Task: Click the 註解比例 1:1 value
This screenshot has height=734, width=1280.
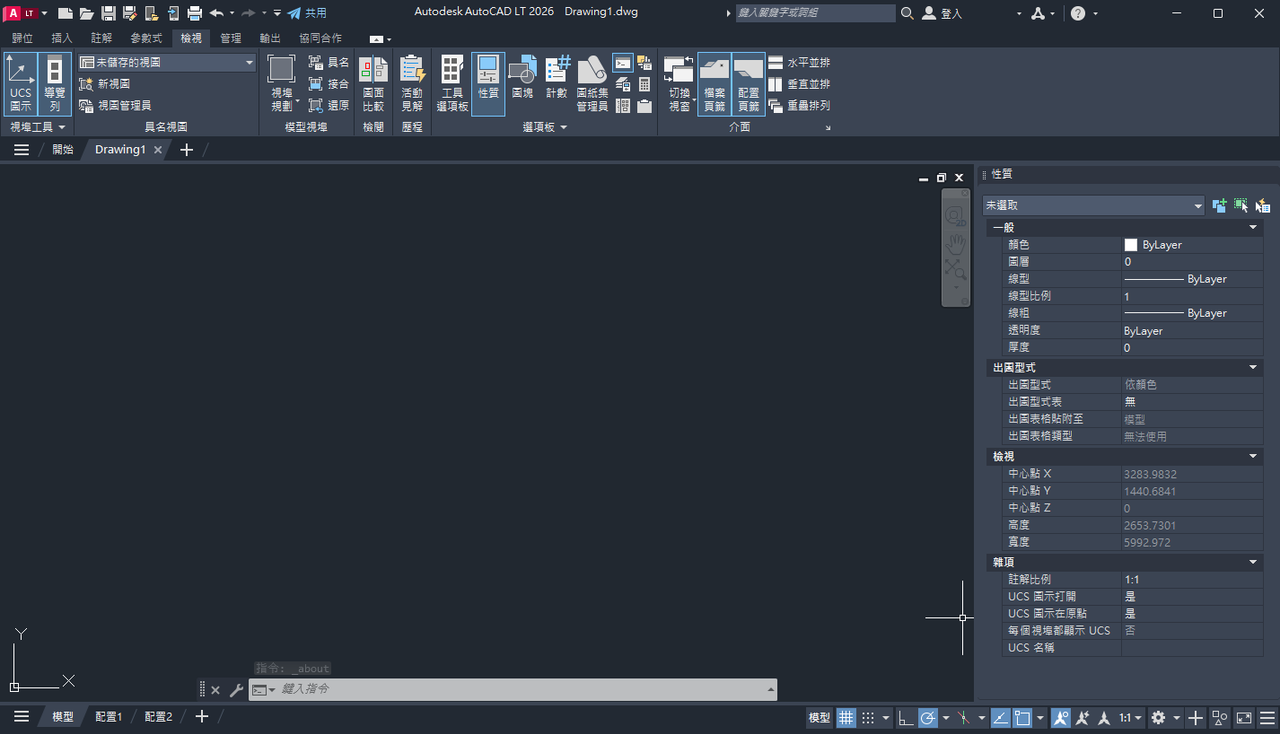Action: (1192, 579)
